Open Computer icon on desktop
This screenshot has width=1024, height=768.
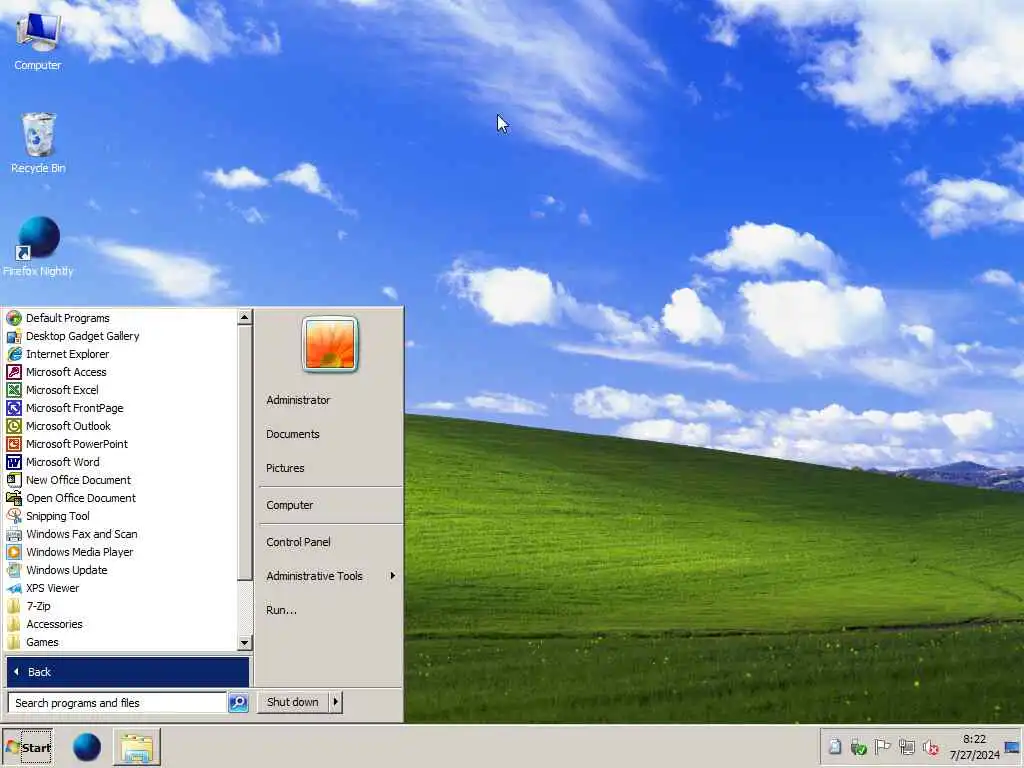point(38,40)
